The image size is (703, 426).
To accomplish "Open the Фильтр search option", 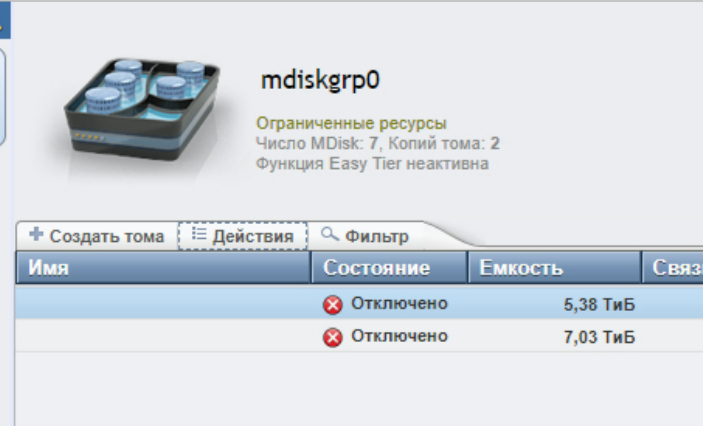I will [x=365, y=236].
